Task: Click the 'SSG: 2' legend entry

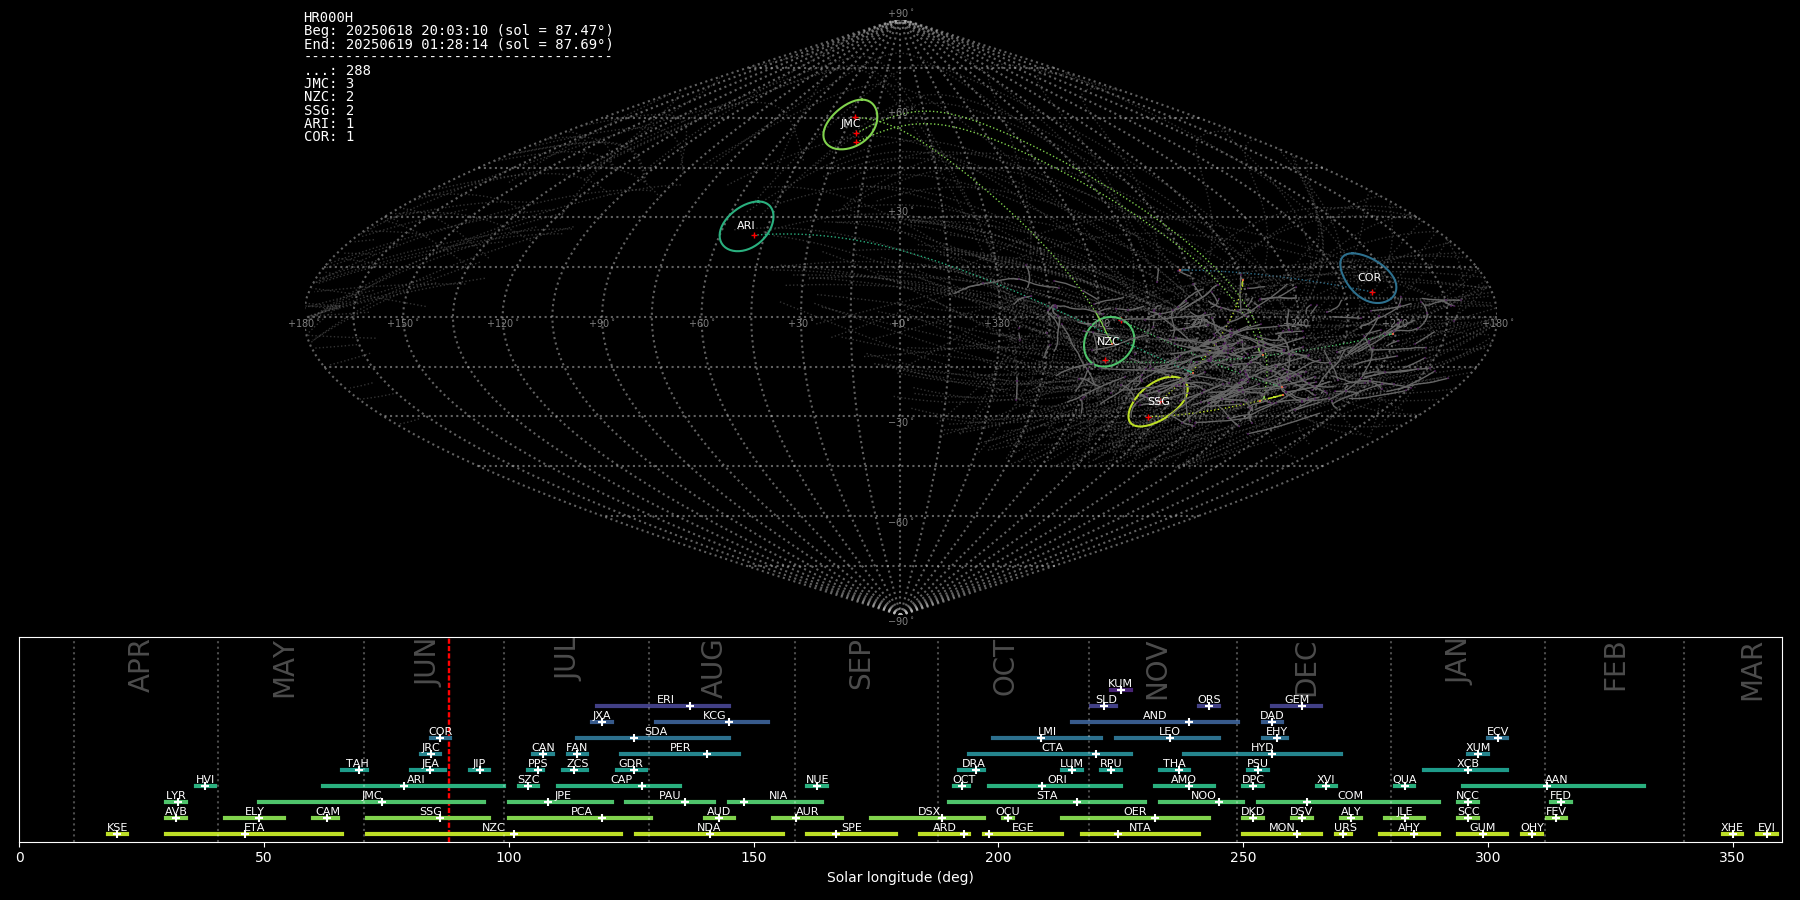Action: pos(329,110)
